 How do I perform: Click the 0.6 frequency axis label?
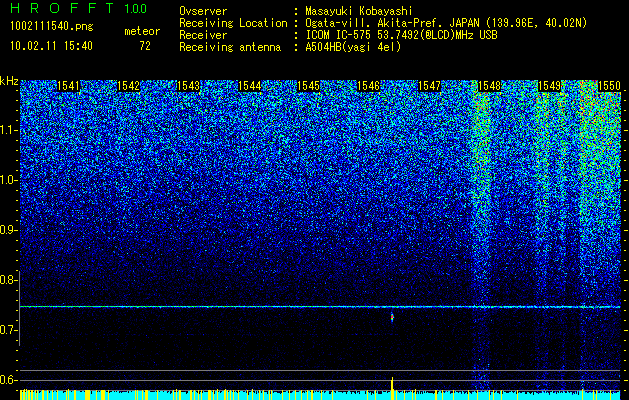[x=8, y=380]
